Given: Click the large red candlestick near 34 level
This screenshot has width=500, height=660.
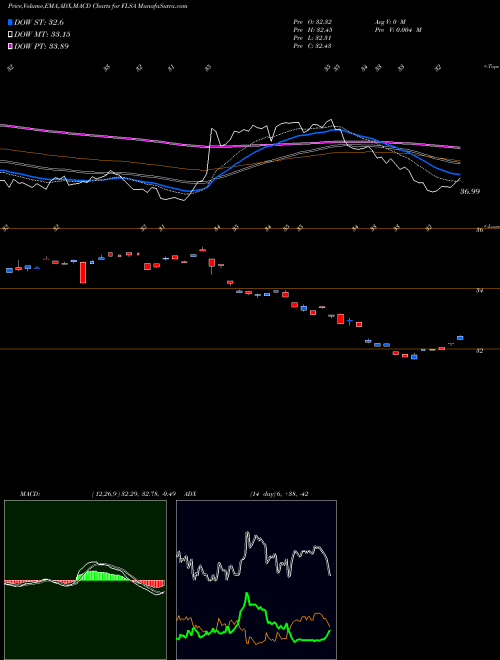Looking at the screenshot, I should 83,272.
